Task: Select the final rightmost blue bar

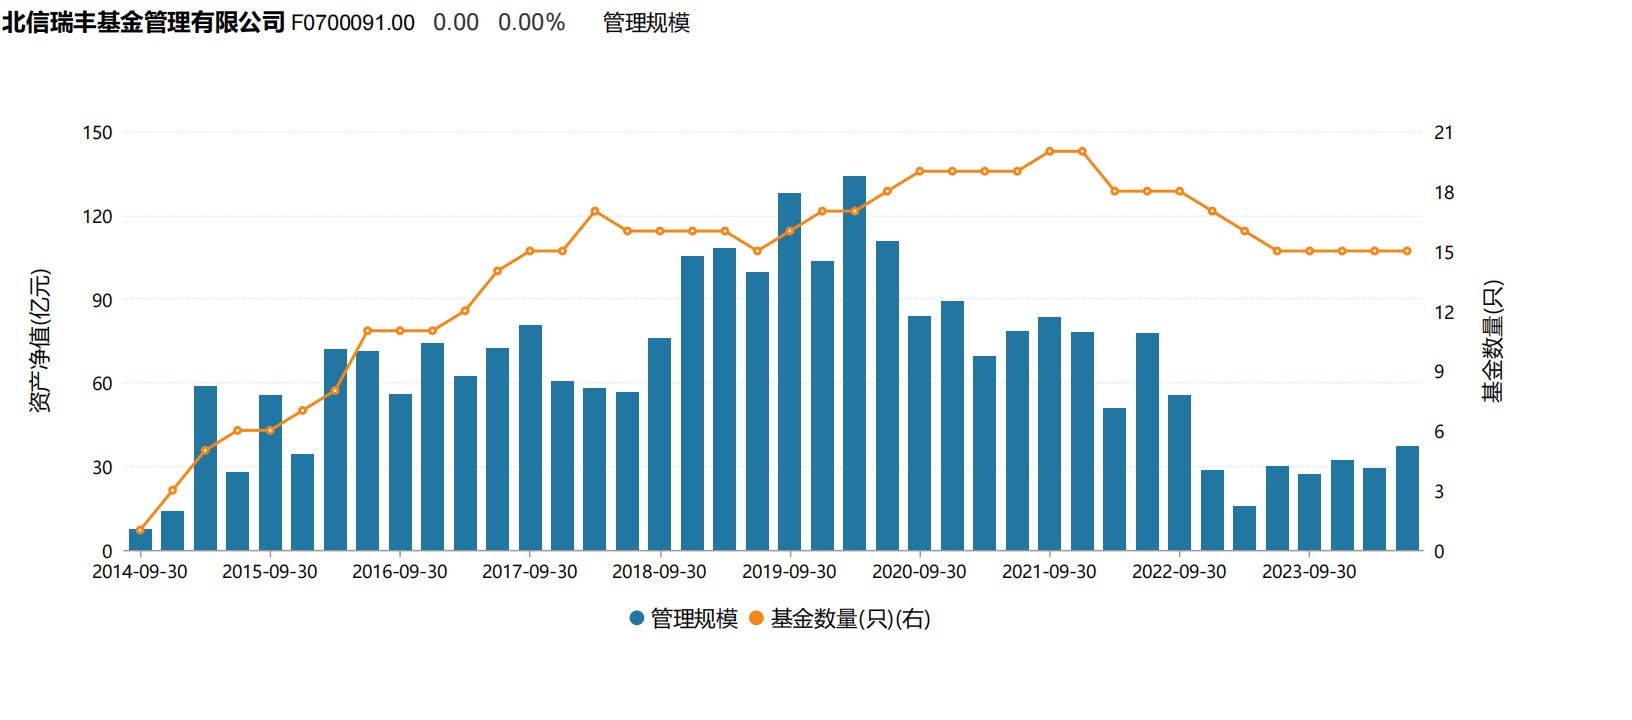Action: pos(1407,498)
